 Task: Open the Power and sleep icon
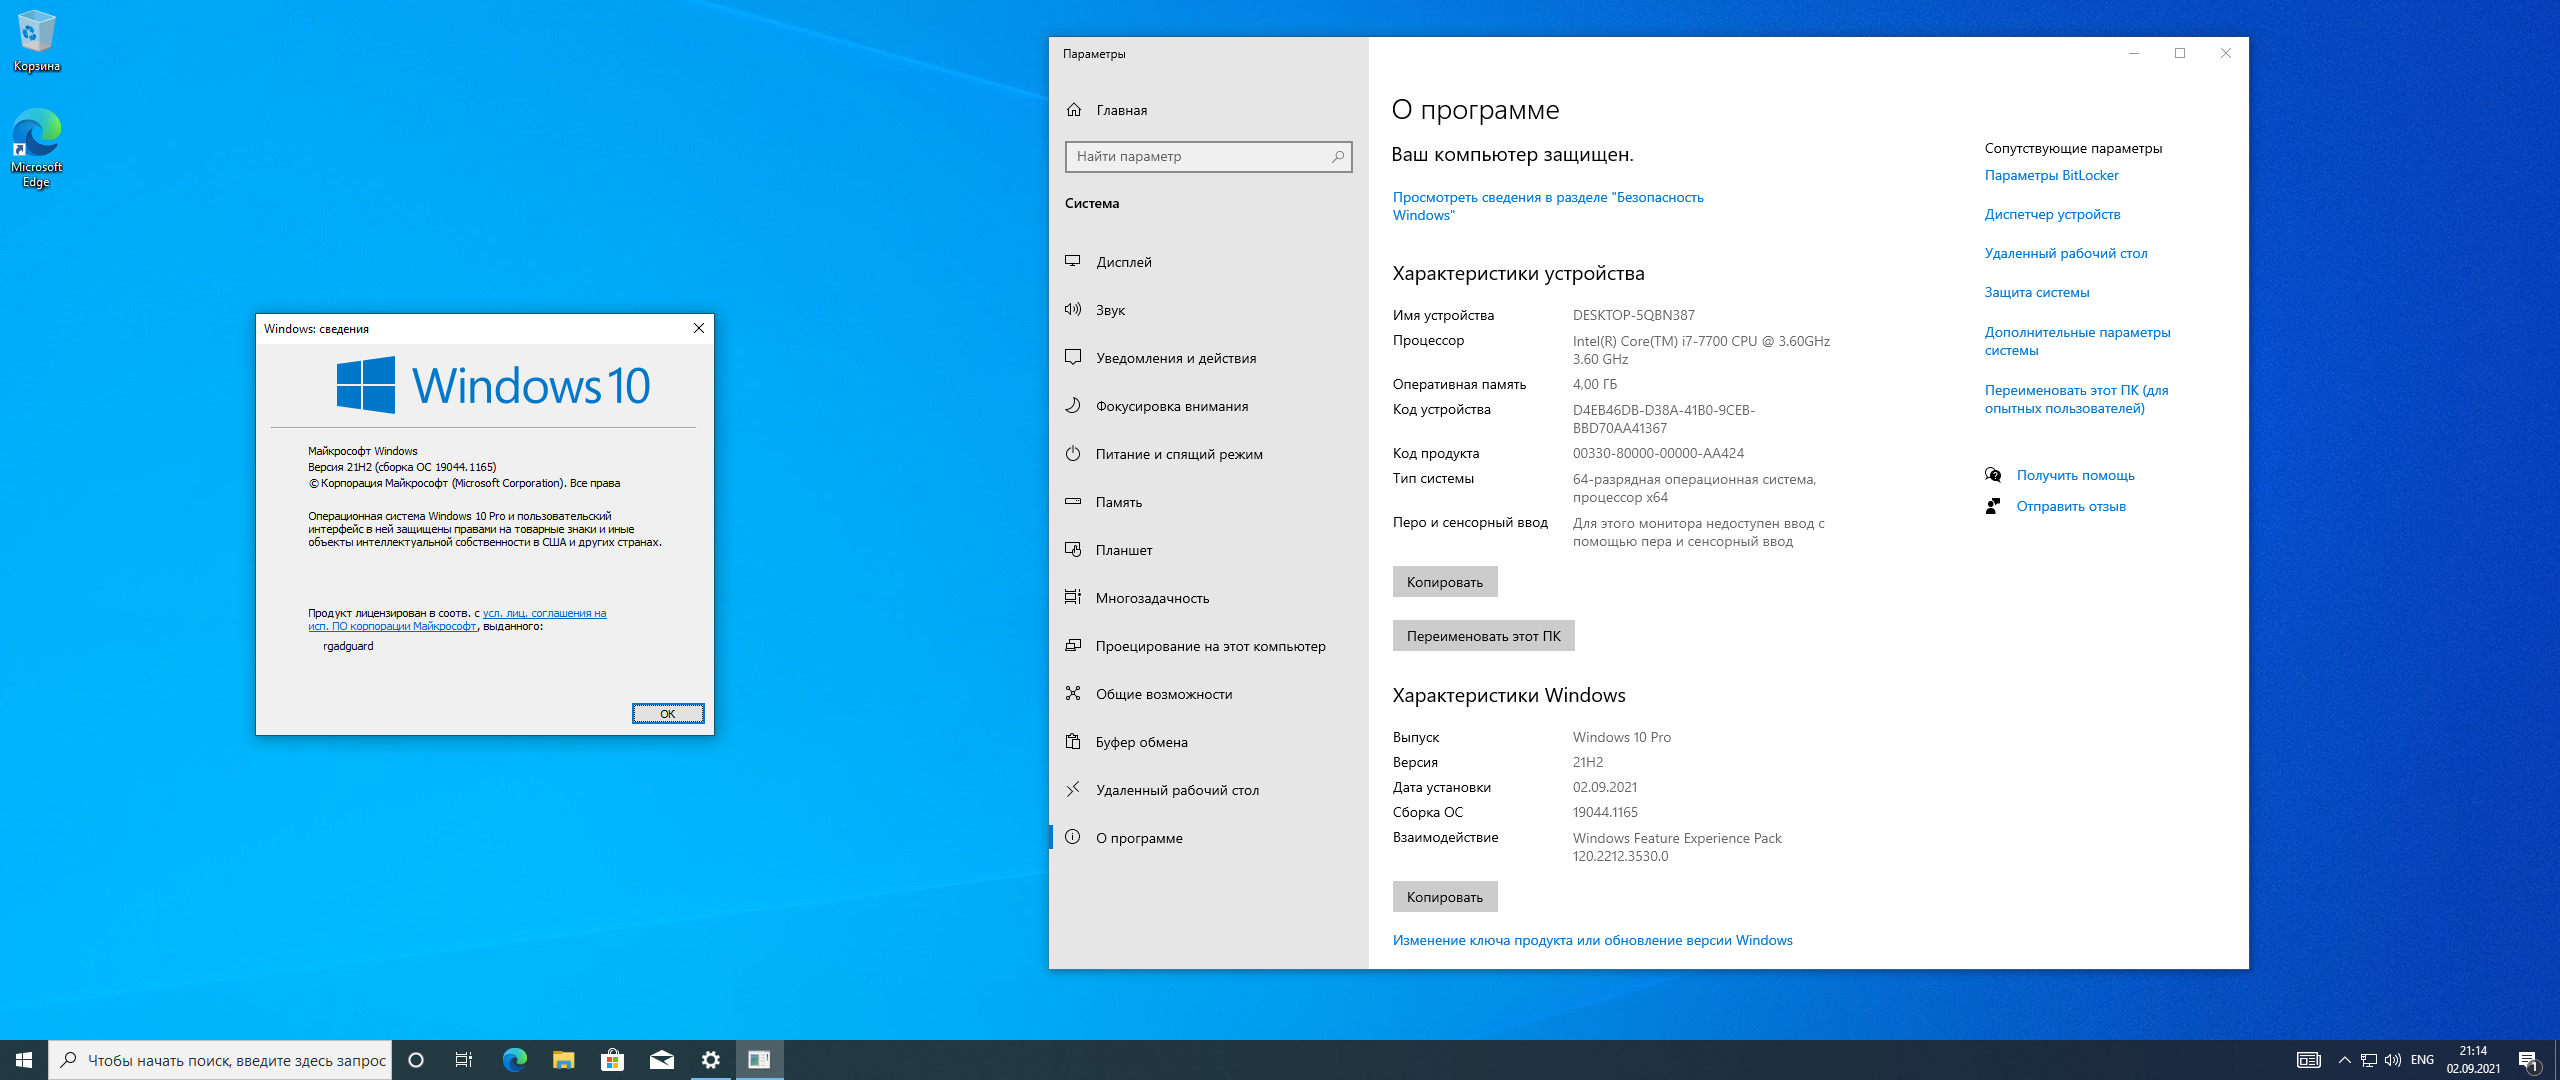click(1073, 453)
